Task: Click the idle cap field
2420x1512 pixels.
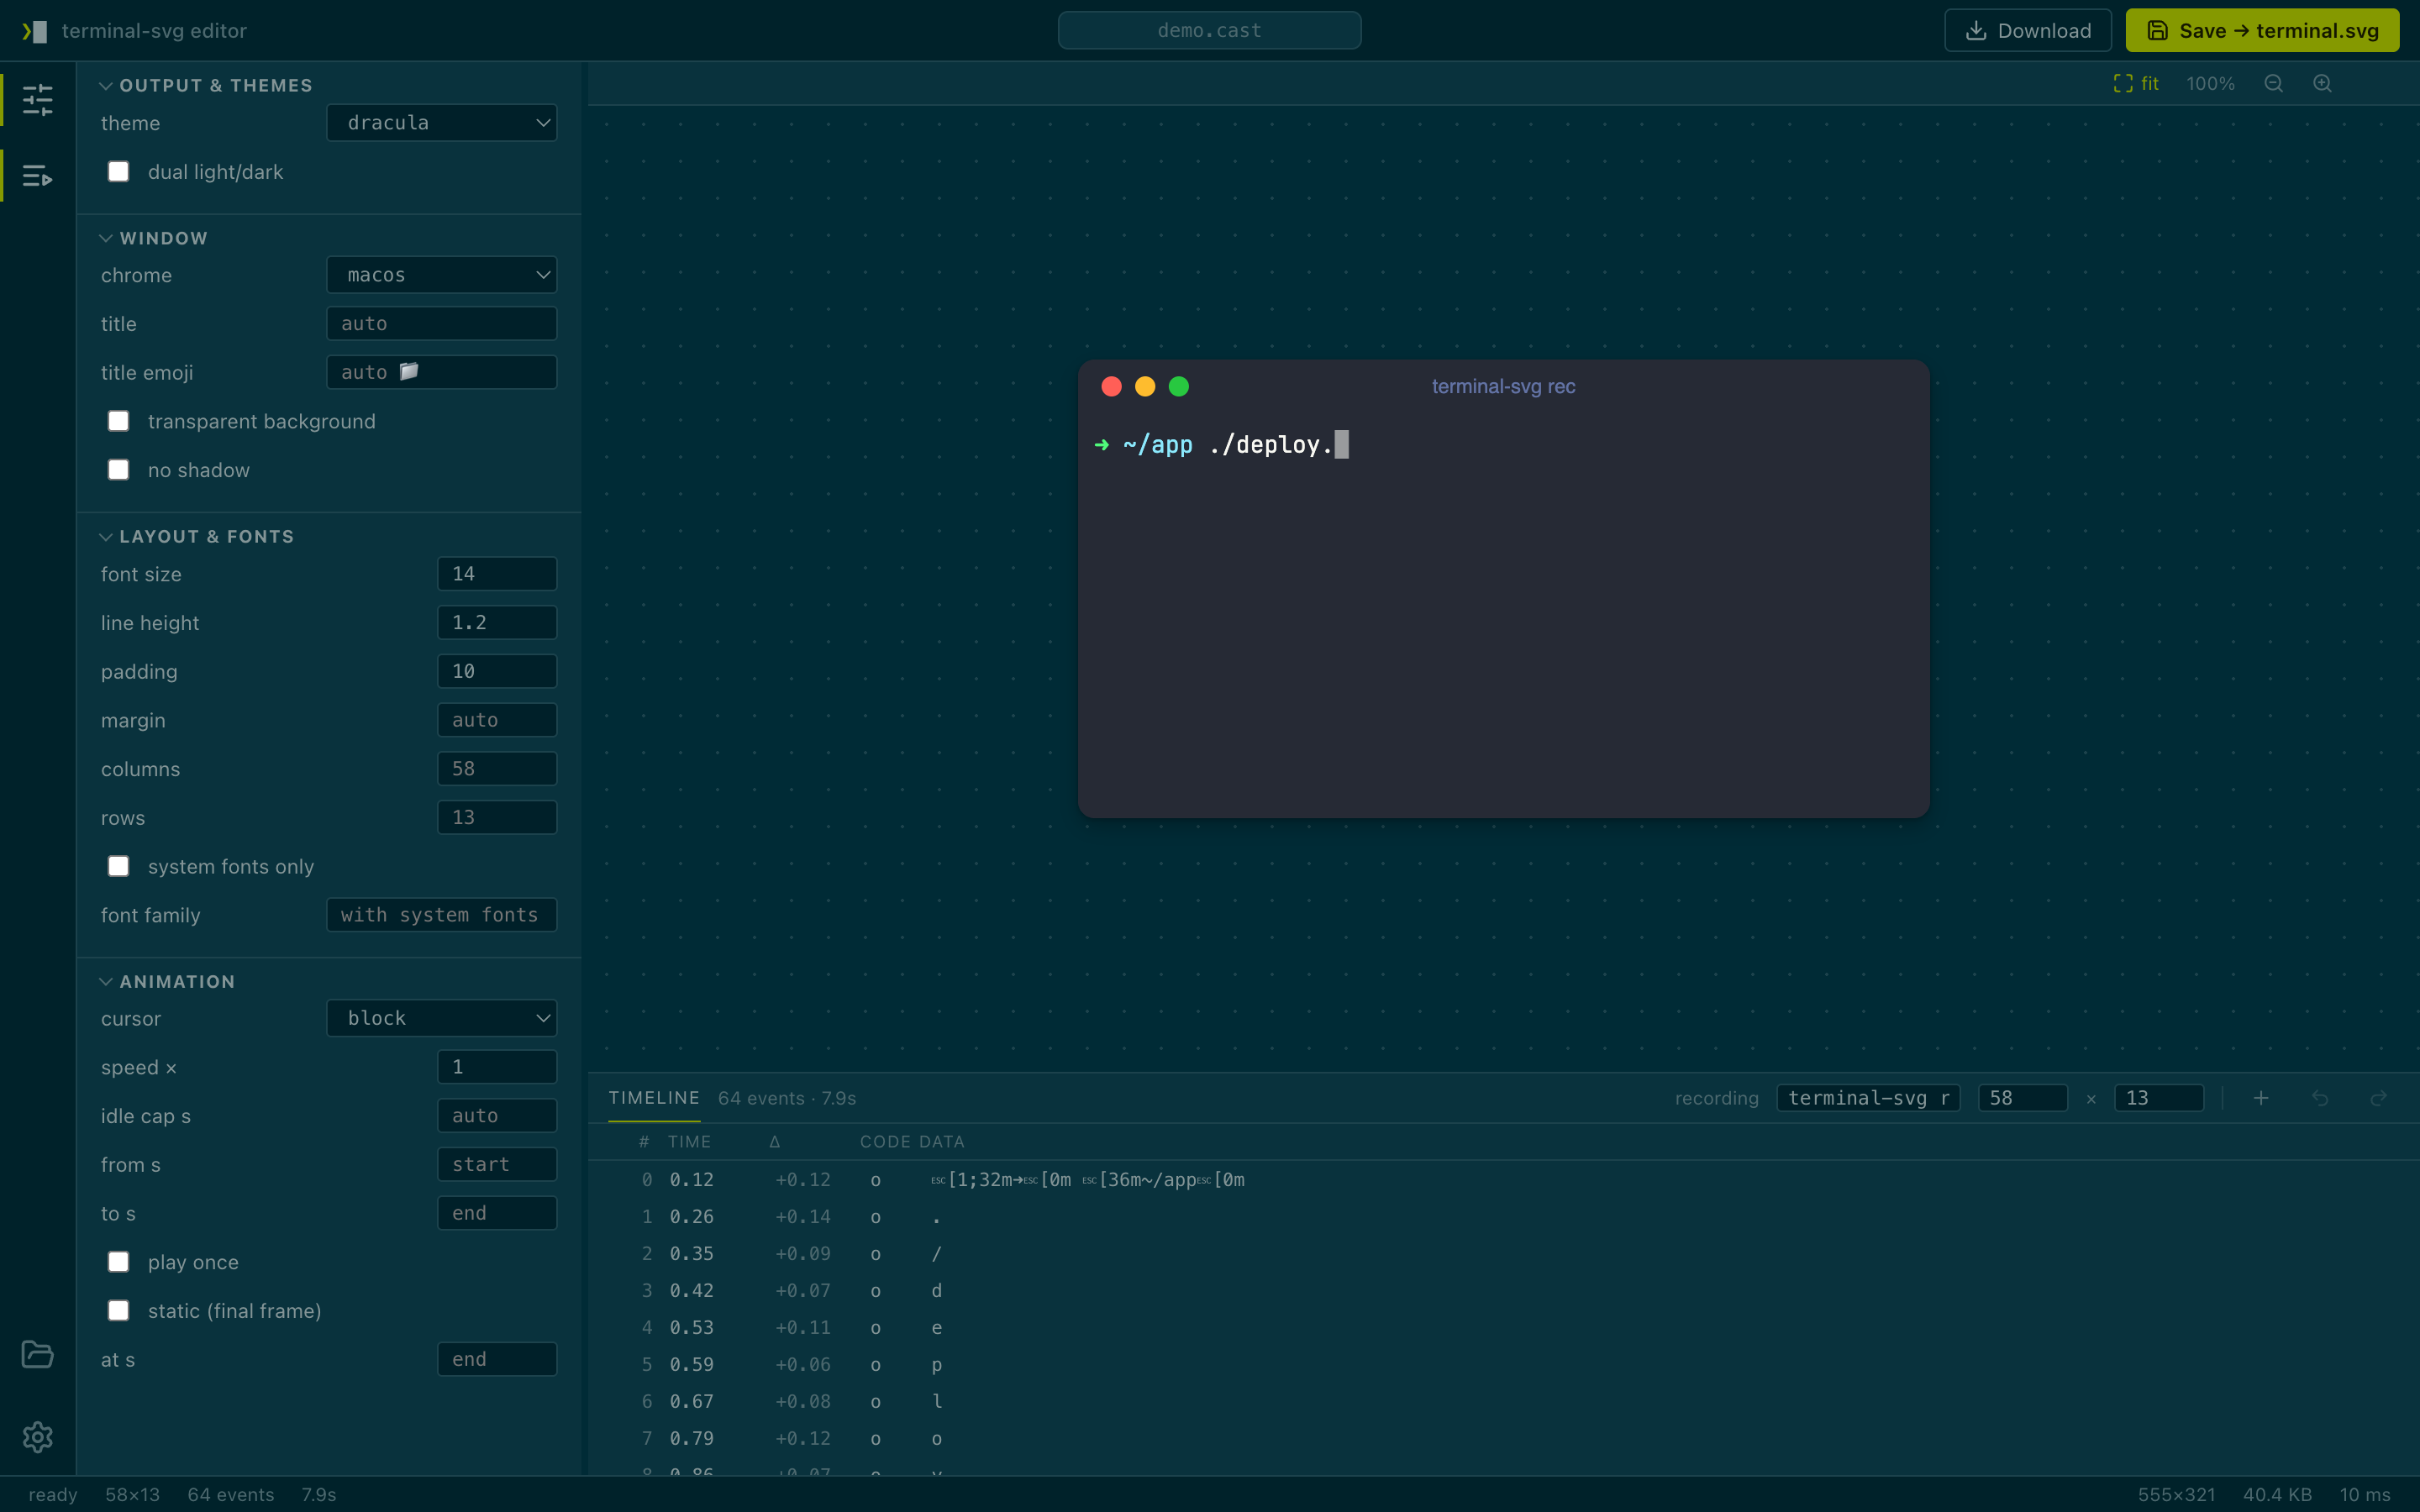Action: [497, 1116]
